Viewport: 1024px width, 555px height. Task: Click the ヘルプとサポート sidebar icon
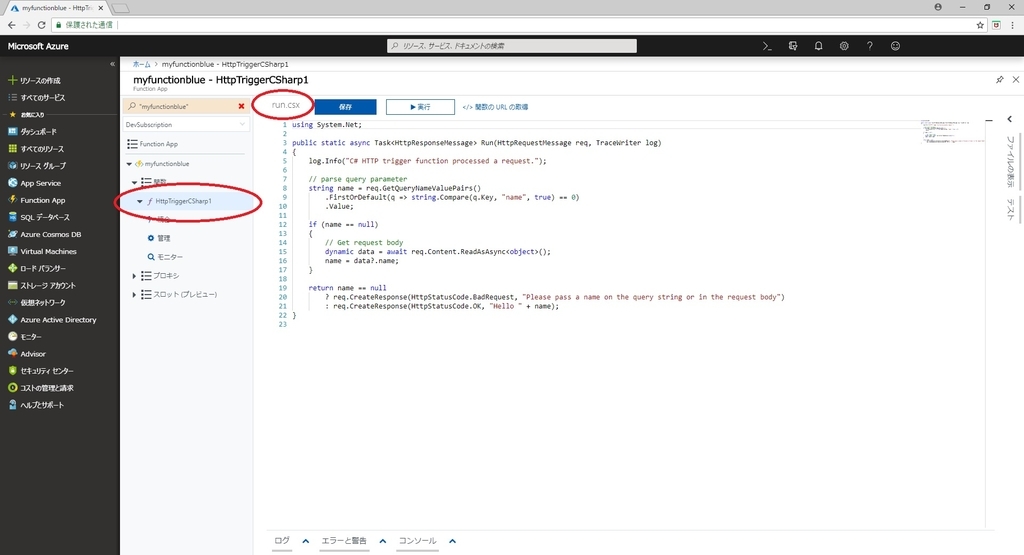point(12,405)
